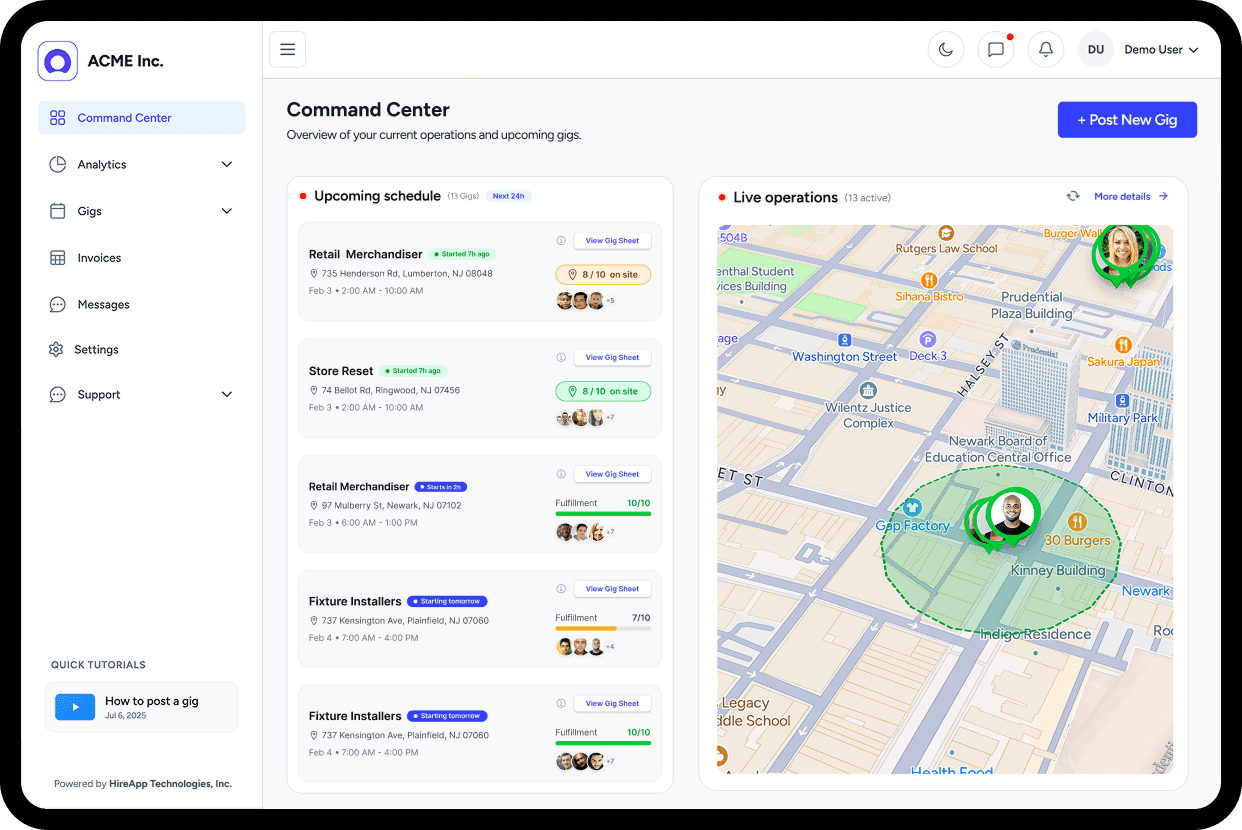Screen dimensions: 1242x830
Task: Click info icon on Store Reset card
Action: coord(561,357)
